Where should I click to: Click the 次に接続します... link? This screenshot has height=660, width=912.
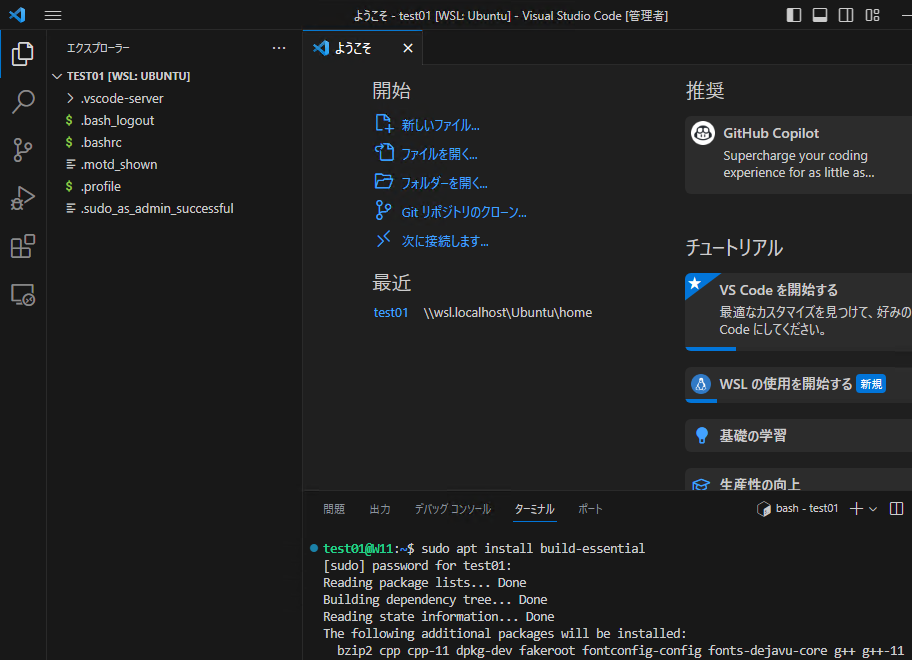point(445,241)
